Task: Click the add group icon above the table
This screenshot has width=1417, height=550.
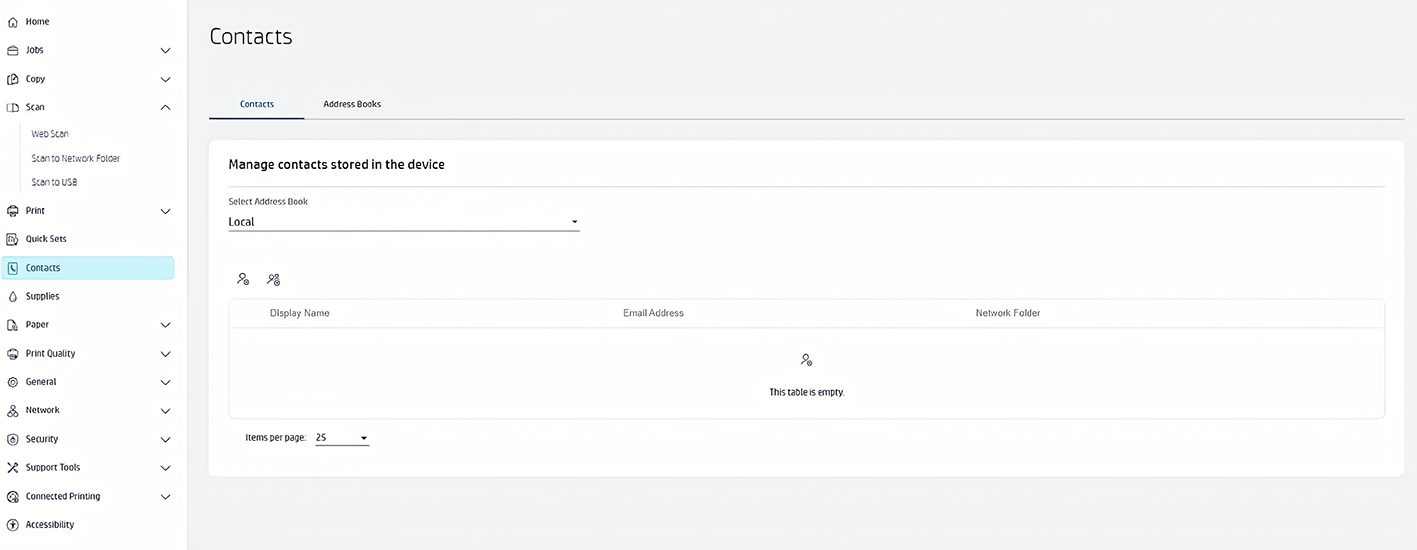Action: coord(273,280)
